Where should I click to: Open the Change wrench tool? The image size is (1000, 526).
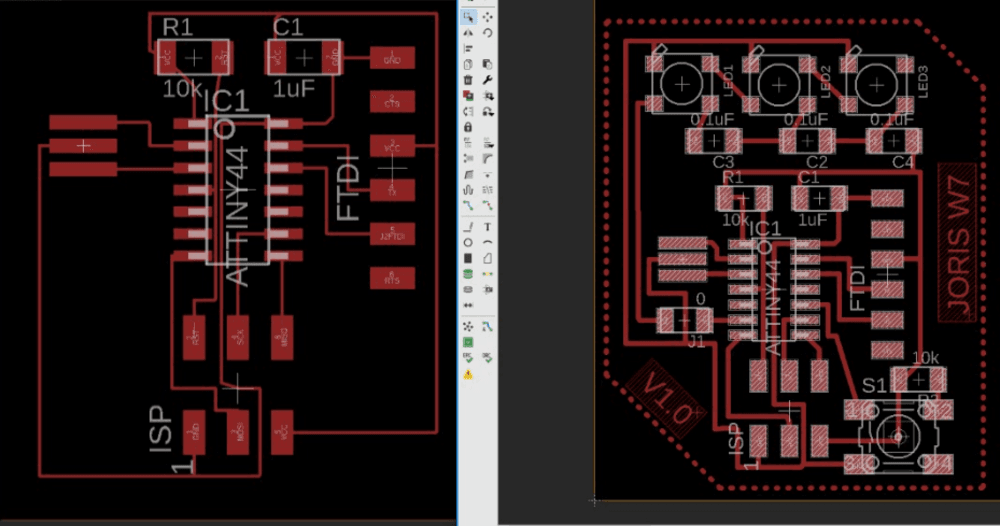pyautogui.click(x=488, y=80)
